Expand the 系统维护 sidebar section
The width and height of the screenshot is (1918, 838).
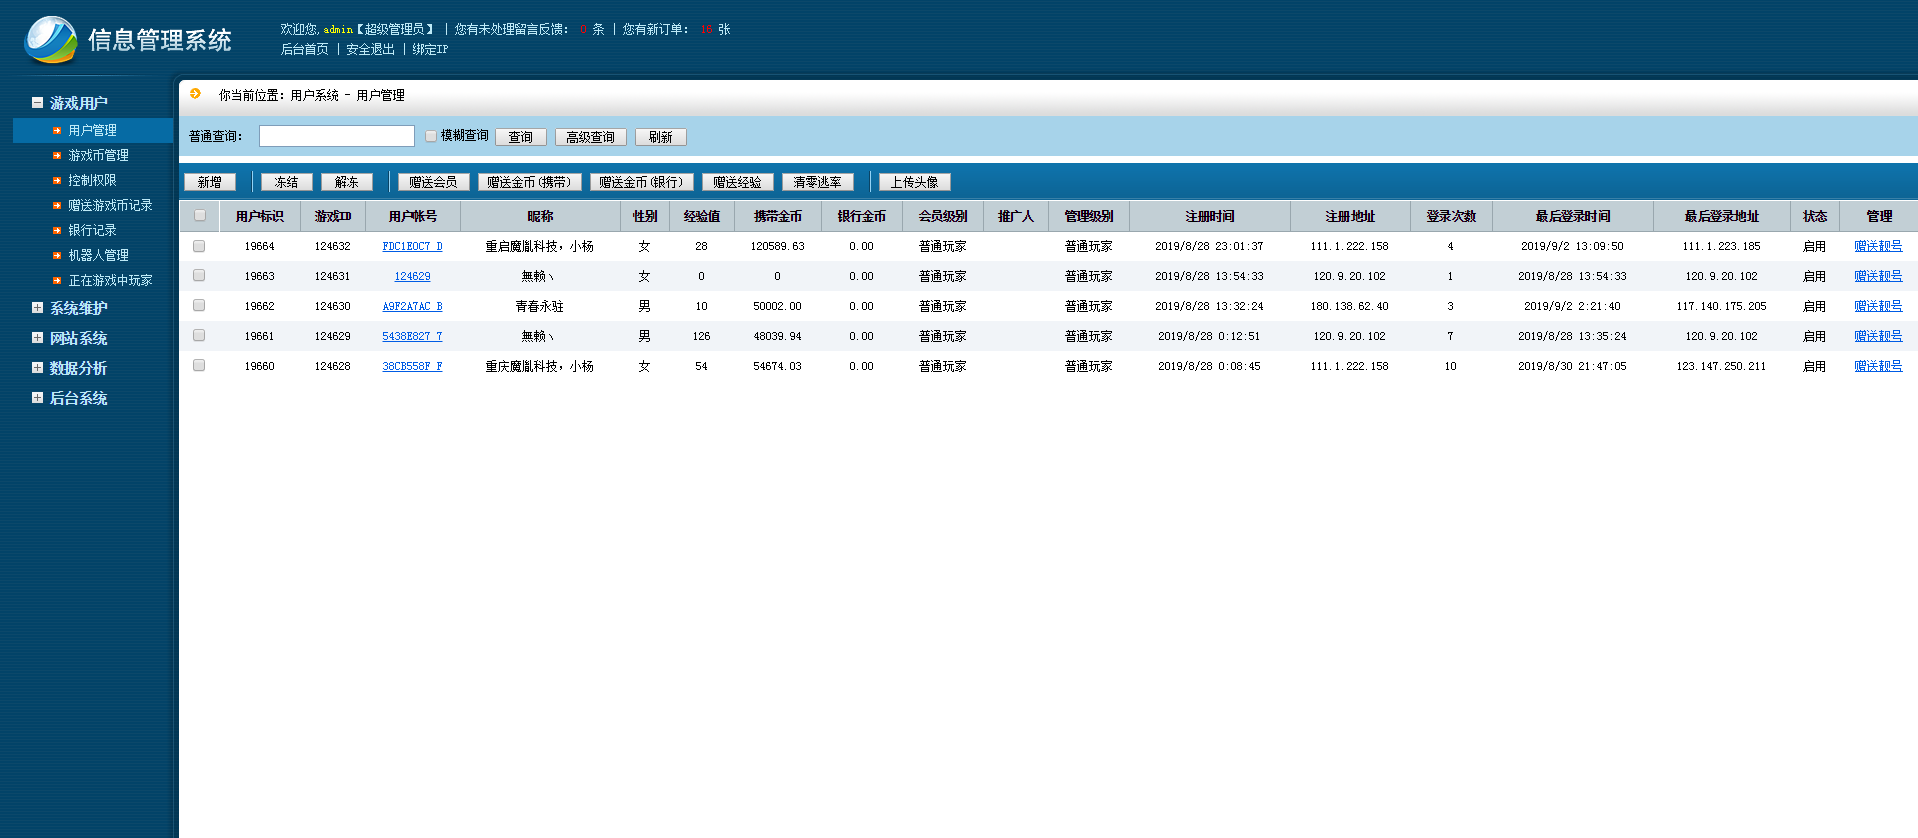37,308
